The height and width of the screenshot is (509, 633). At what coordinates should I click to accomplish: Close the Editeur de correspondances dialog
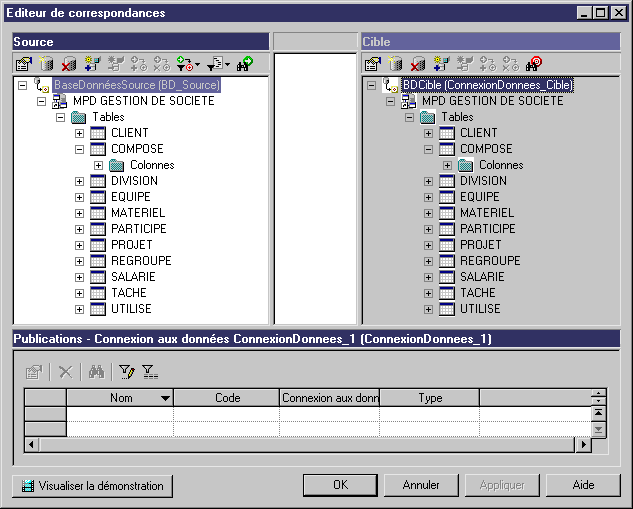[x=618, y=13]
